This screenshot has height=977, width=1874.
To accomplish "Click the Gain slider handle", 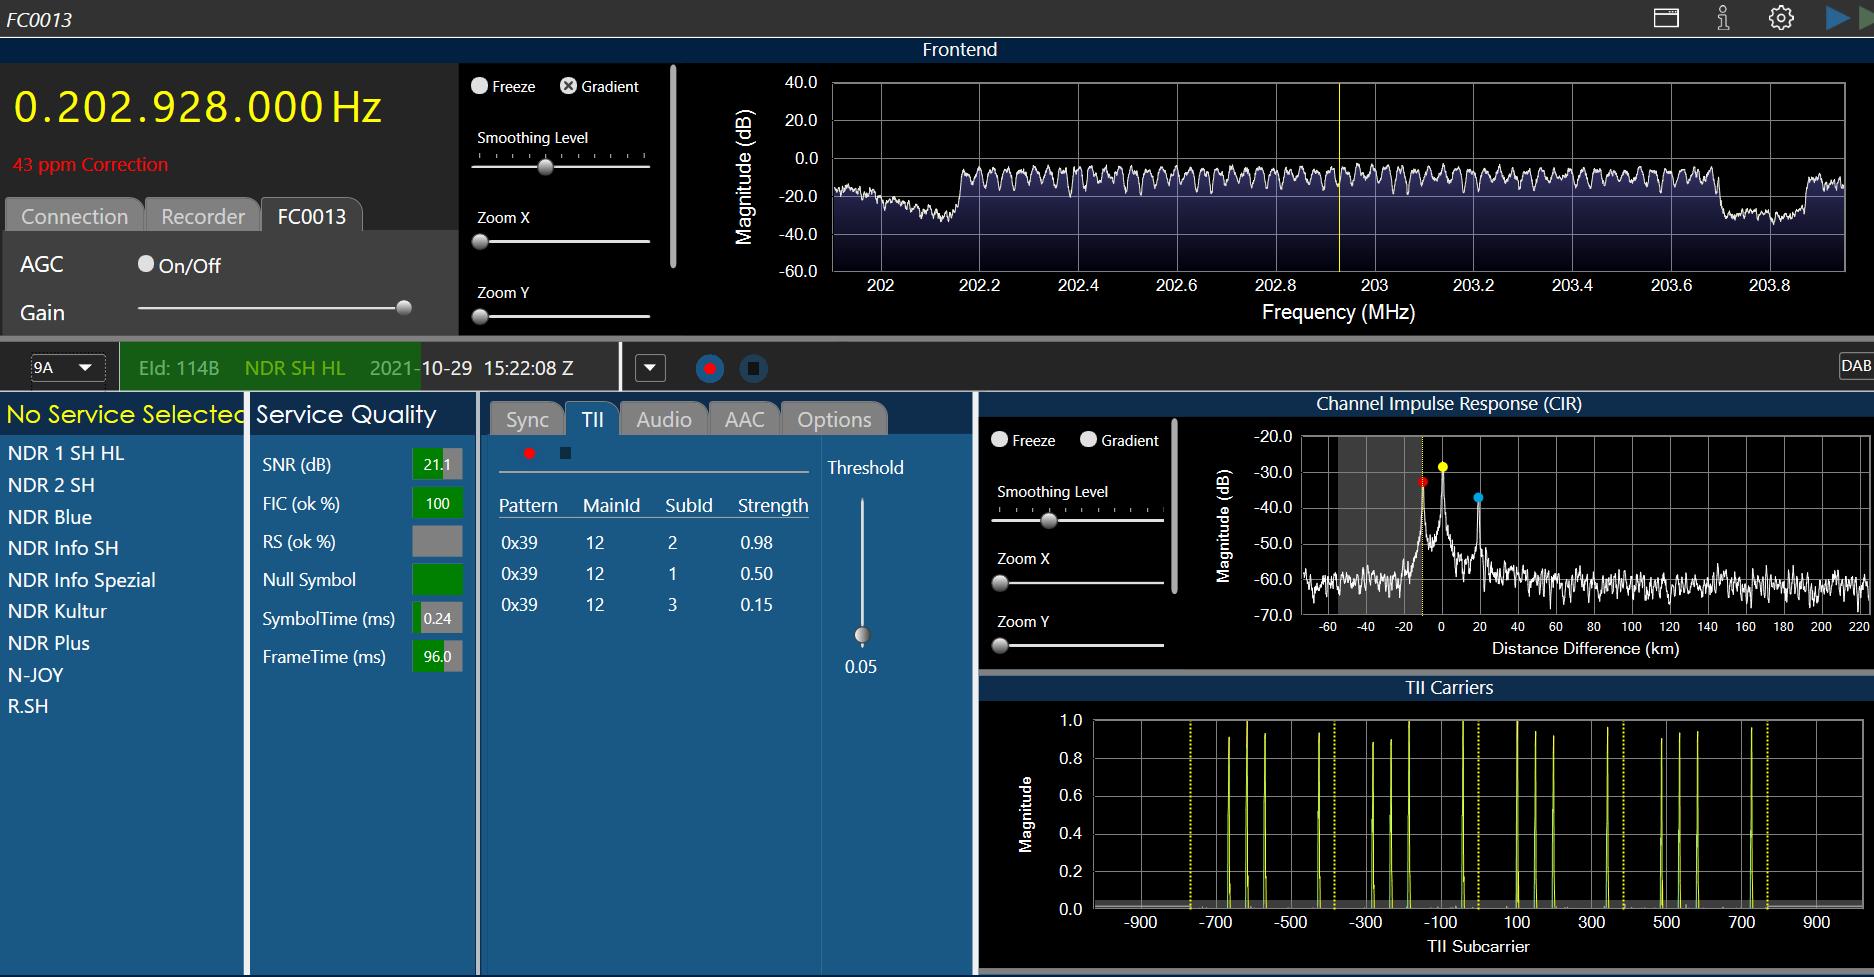I will click(404, 308).
